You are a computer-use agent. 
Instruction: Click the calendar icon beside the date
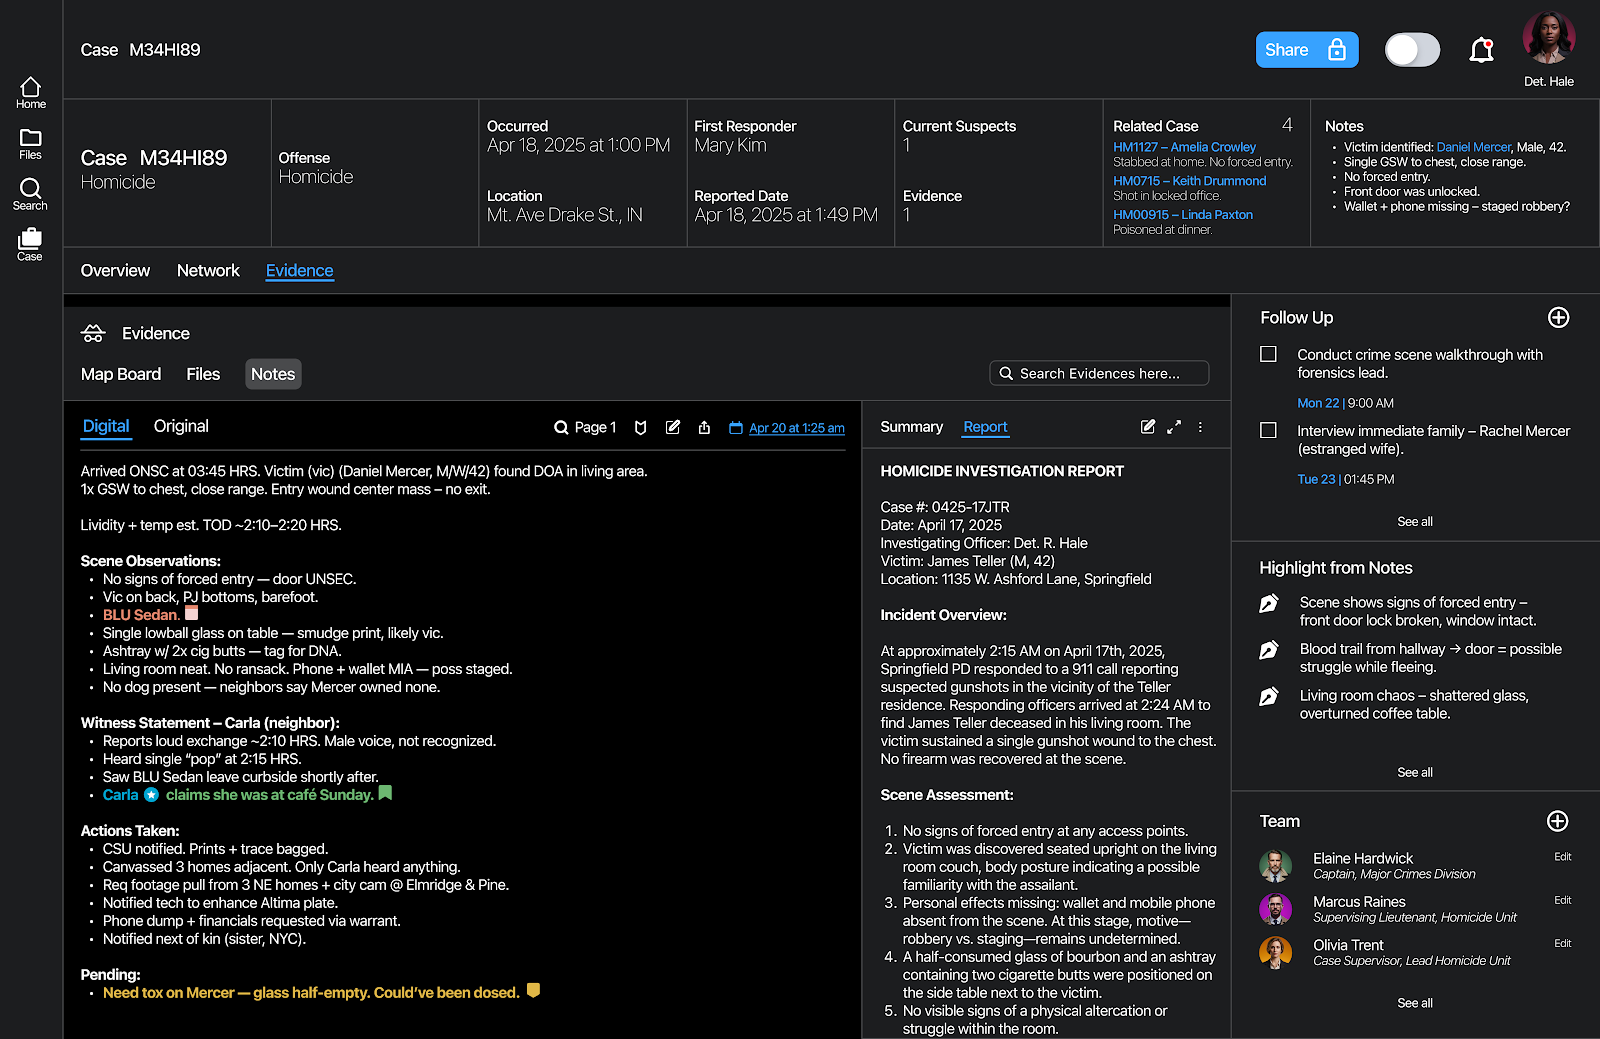point(736,428)
